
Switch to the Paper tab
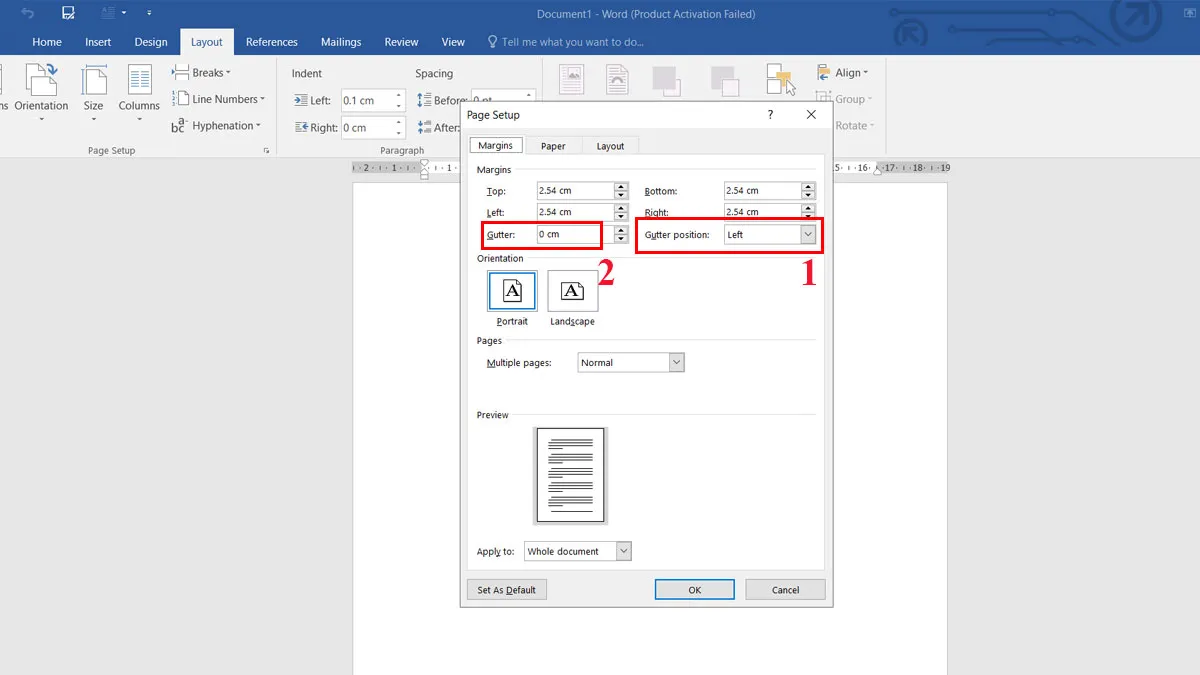553,146
